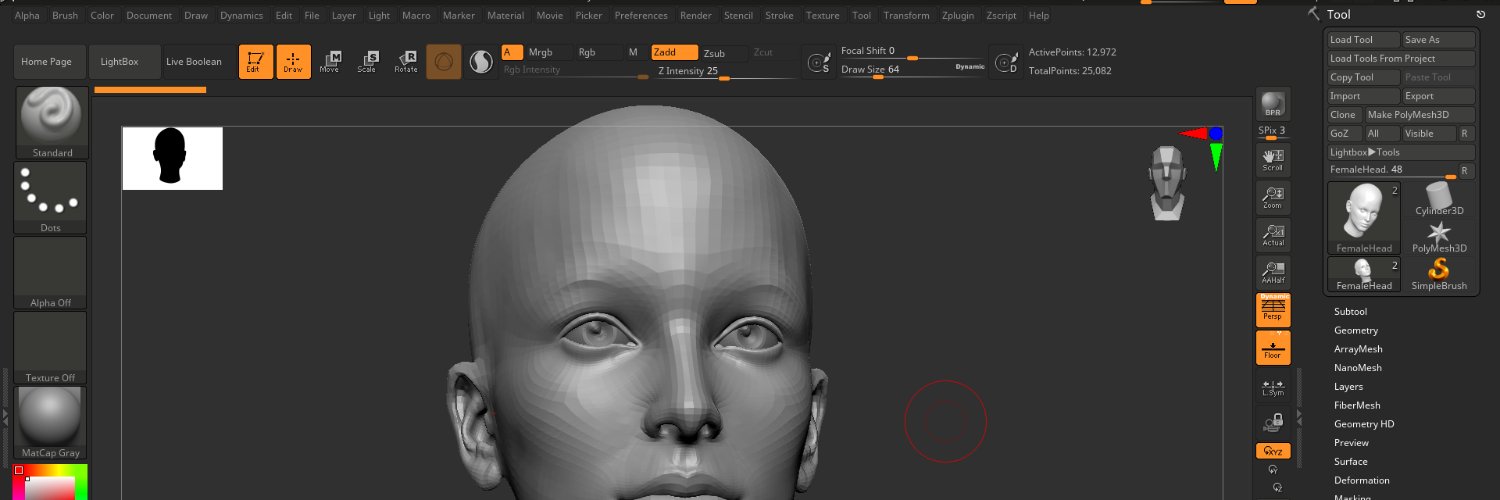Select the Scale transform tool
The image size is (1500, 500).
[368, 62]
